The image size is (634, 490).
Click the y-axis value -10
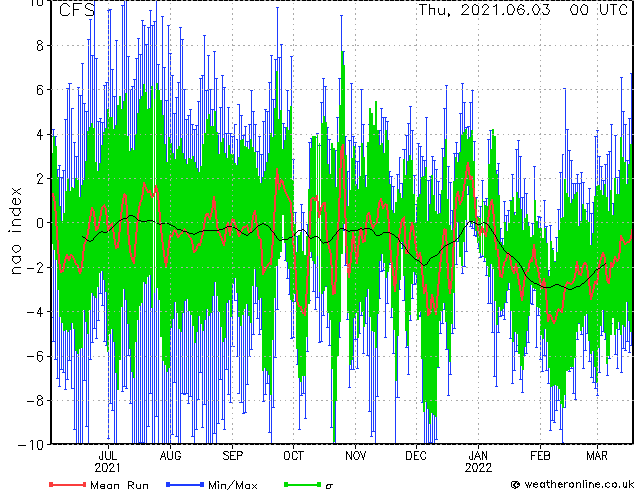click(31, 445)
